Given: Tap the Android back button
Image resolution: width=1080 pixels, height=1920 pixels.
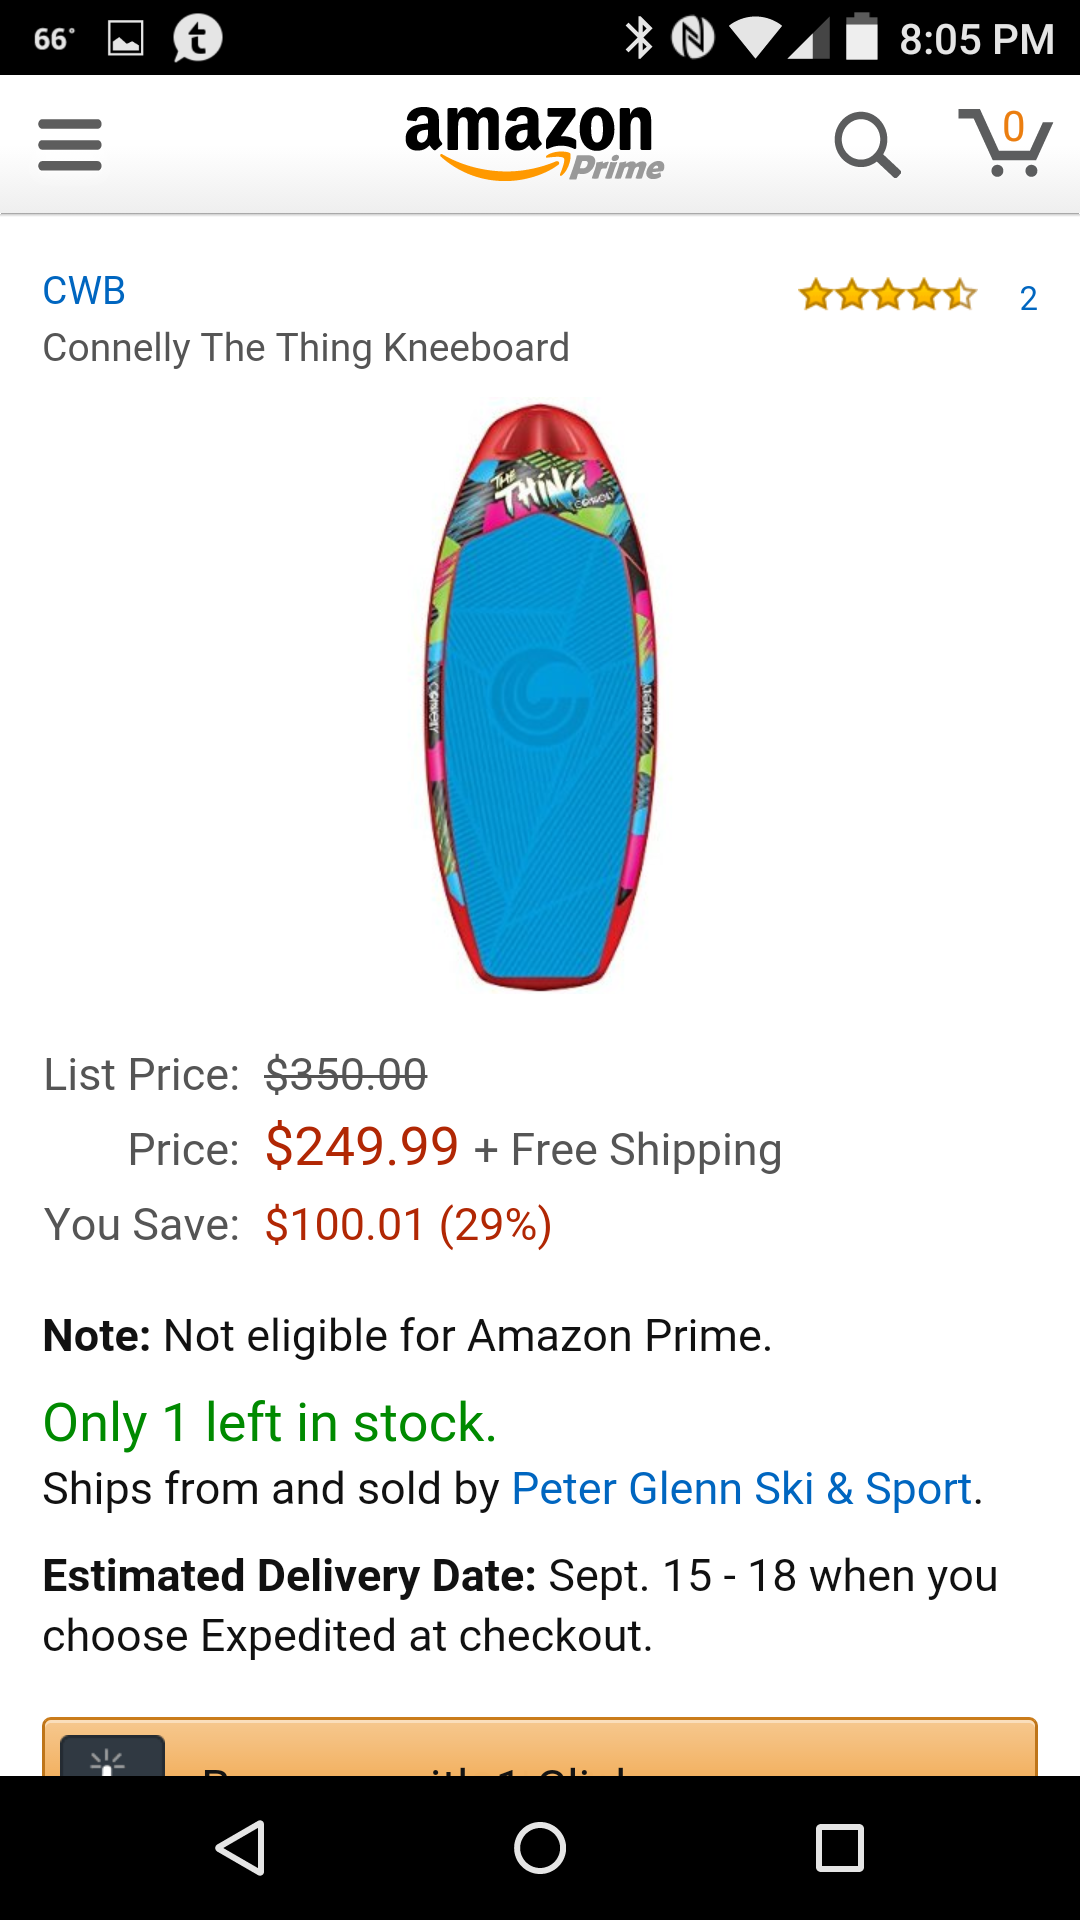Looking at the screenshot, I should click(241, 1847).
